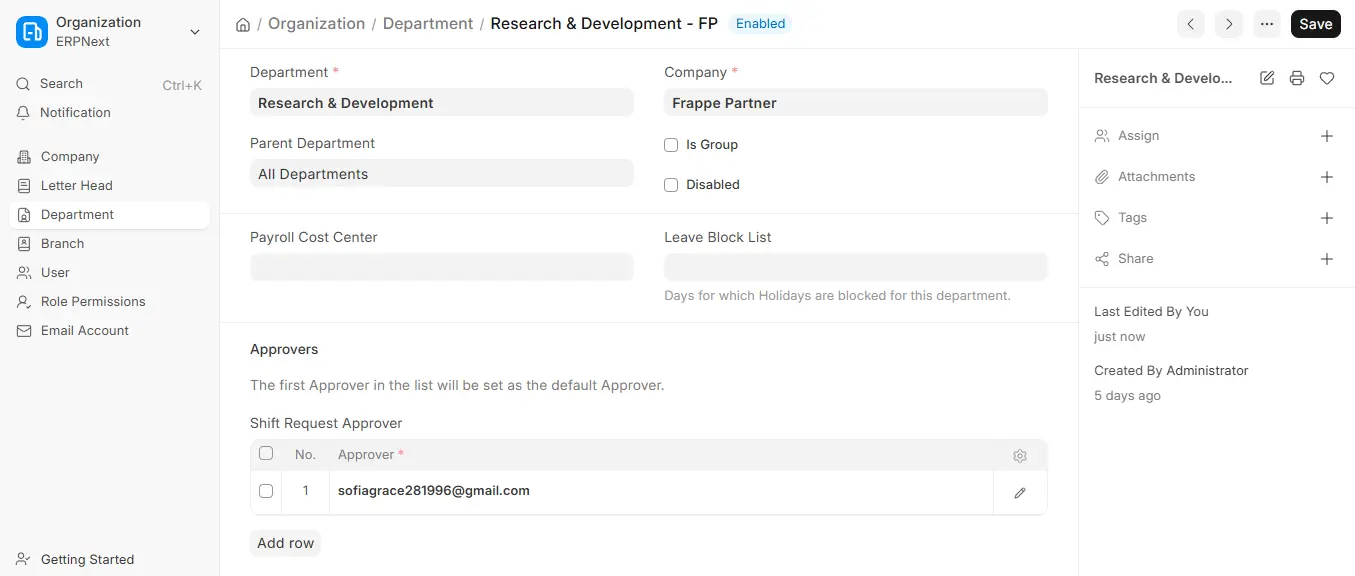Screen dimensions: 1355x576
Task: Click the Approvers section heading
Action: pyautogui.click(x=284, y=350)
